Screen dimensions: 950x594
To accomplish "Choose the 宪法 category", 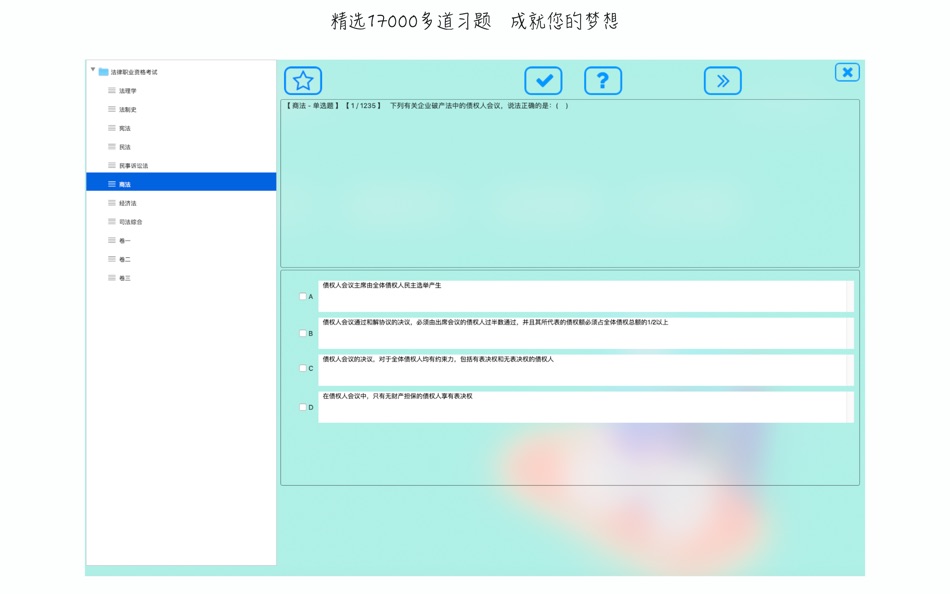I will pyautogui.click(x=125, y=128).
